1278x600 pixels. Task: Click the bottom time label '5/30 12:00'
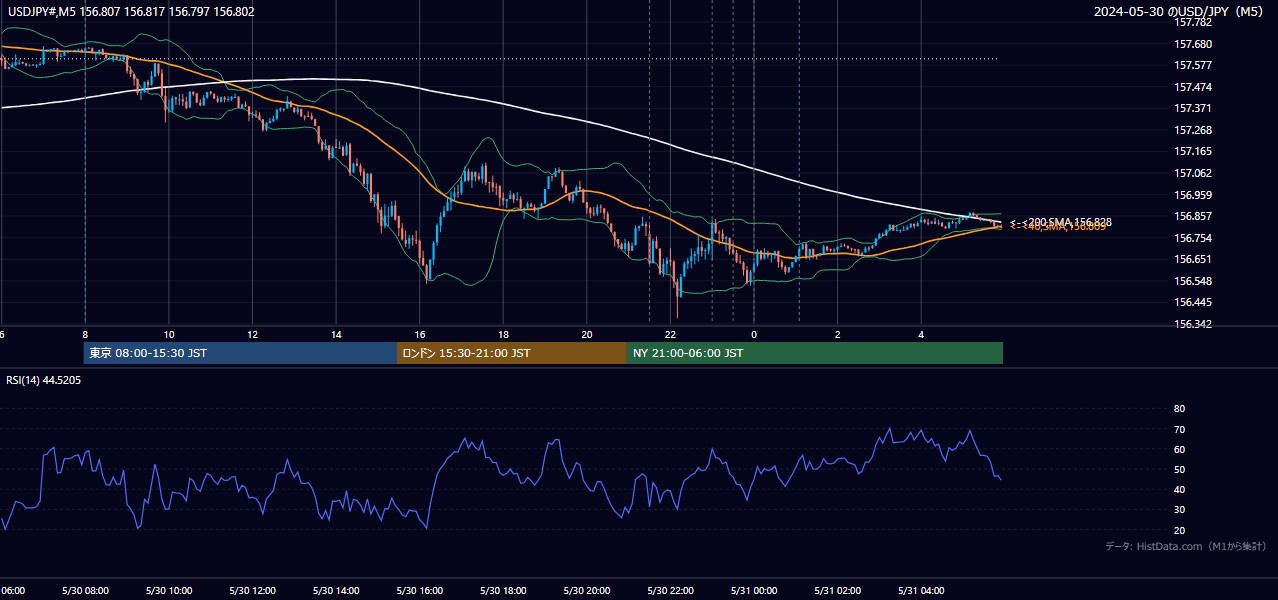click(252, 590)
